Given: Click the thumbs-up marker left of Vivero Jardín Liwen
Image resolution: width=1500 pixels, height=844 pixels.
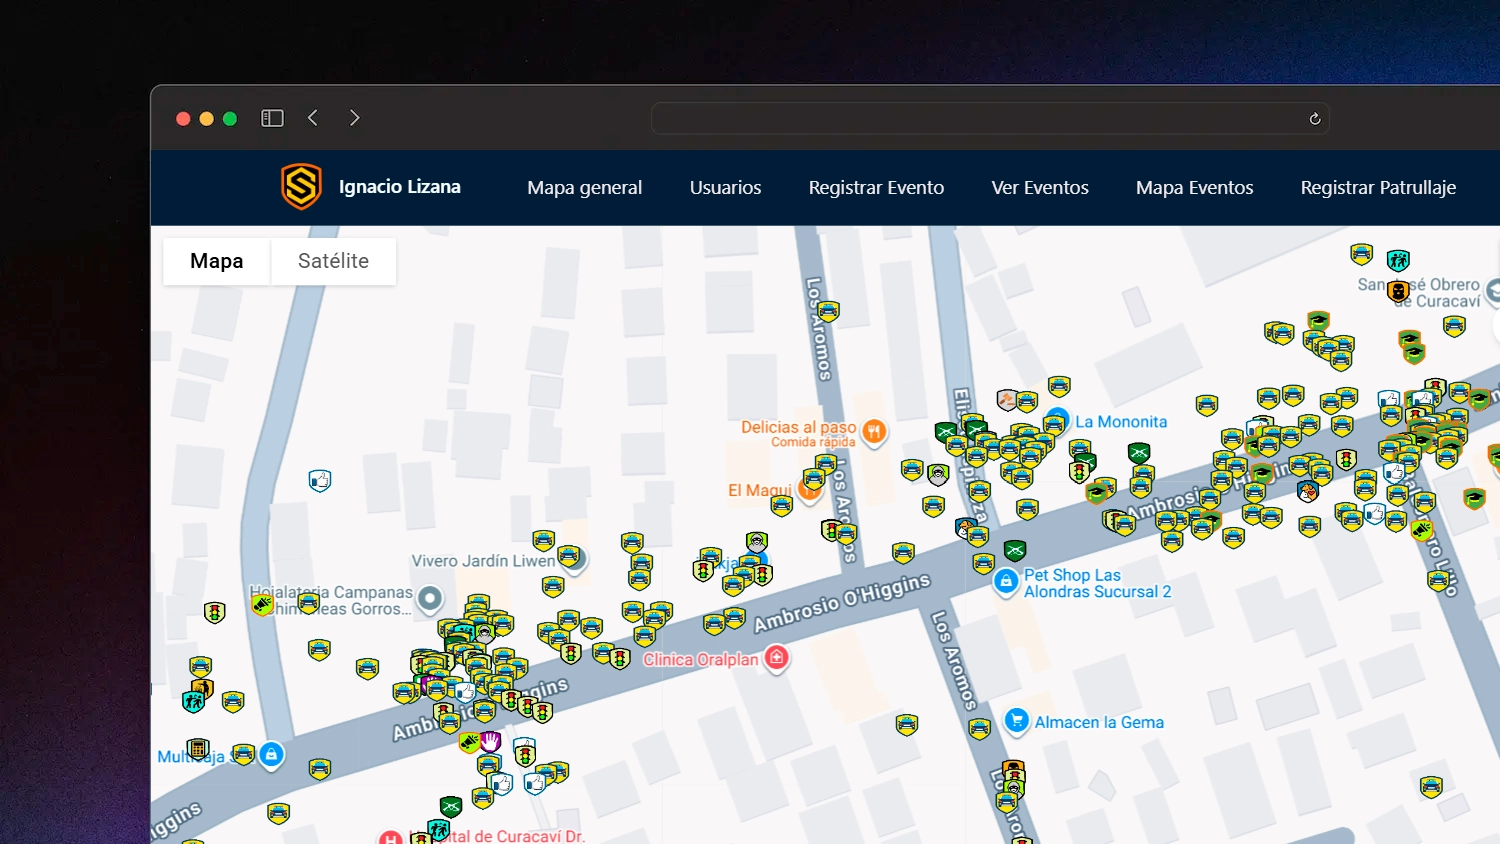Looking at the screenshot, I should 320,481.
